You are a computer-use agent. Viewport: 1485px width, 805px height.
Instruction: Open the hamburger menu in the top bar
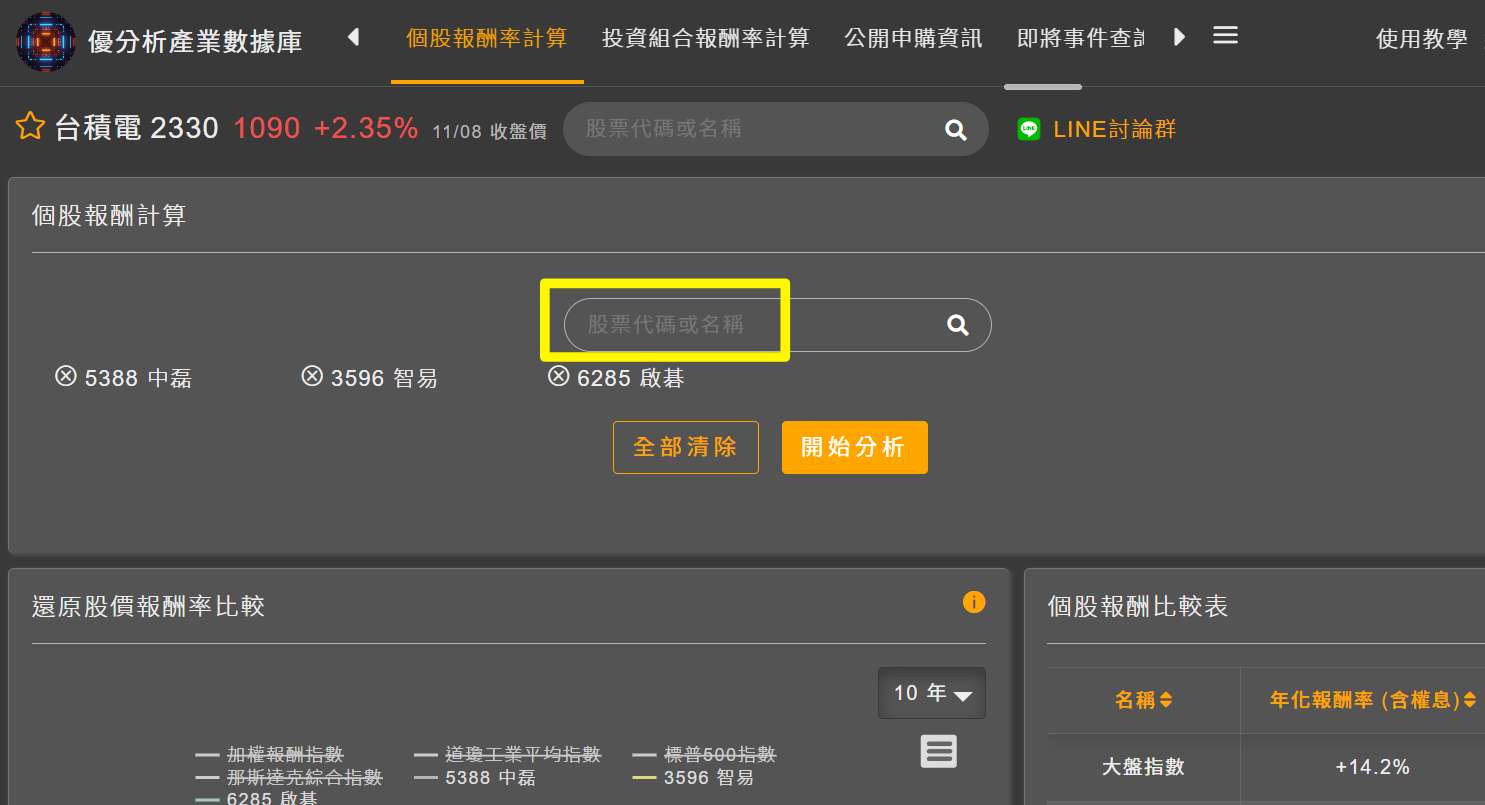click(1225, 36)
